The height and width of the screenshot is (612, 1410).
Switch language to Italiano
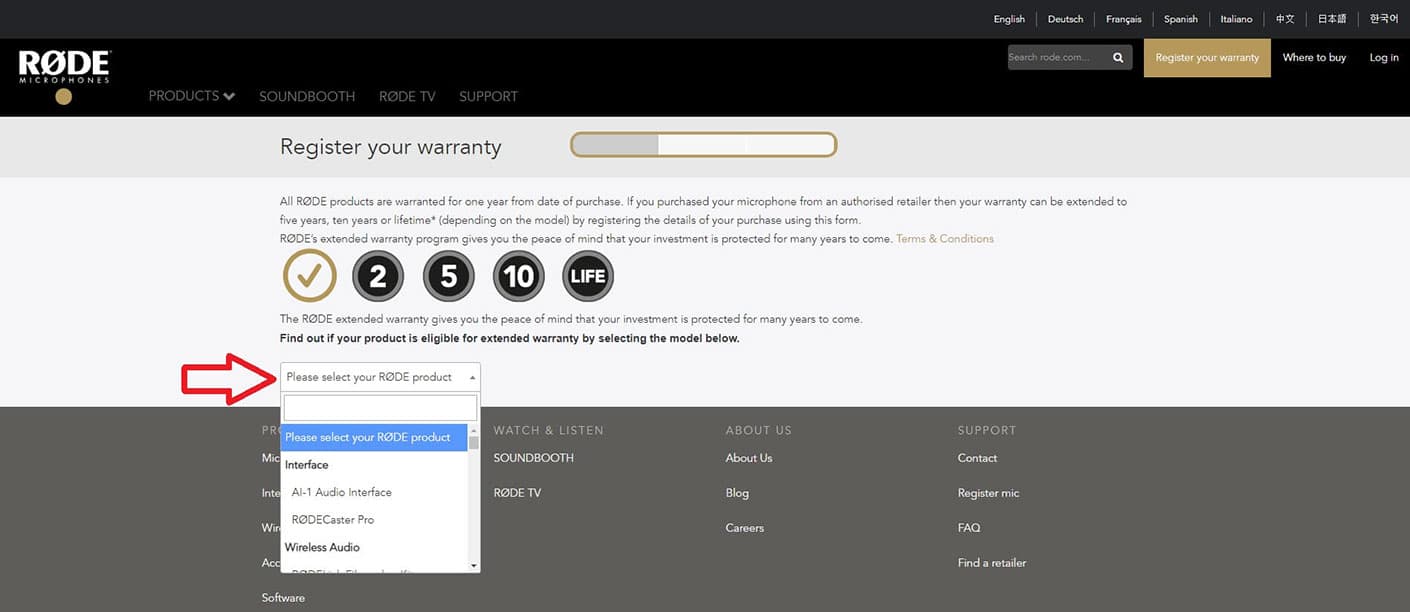[1236, 19]
